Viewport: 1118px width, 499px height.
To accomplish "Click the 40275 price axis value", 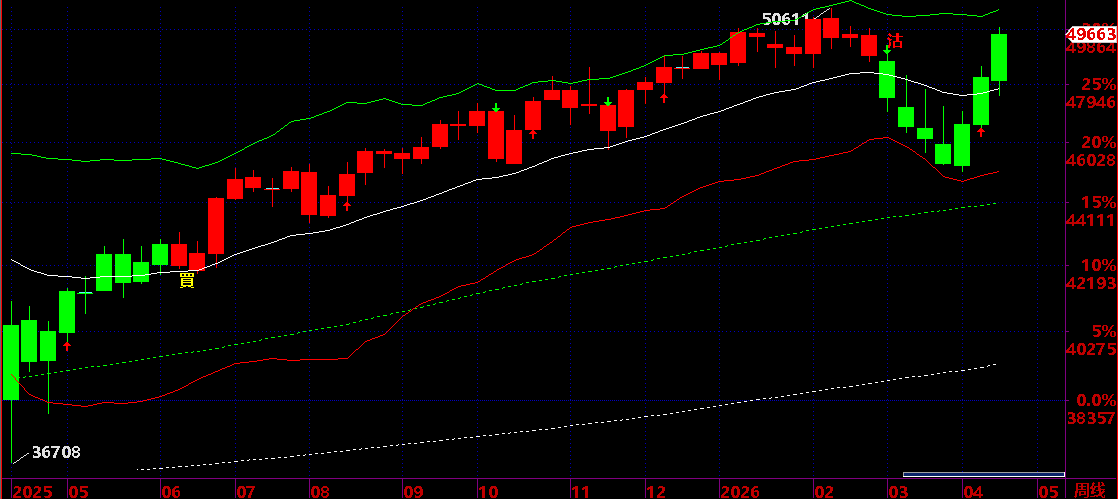I will click(1090, 350).
